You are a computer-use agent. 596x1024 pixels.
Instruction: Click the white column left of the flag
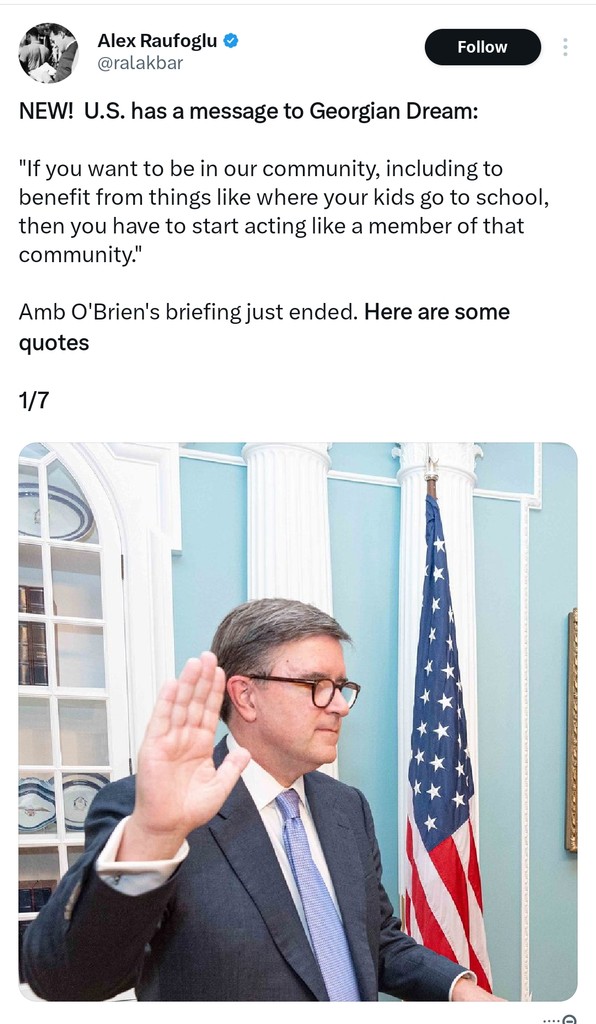tap(288, 529)
